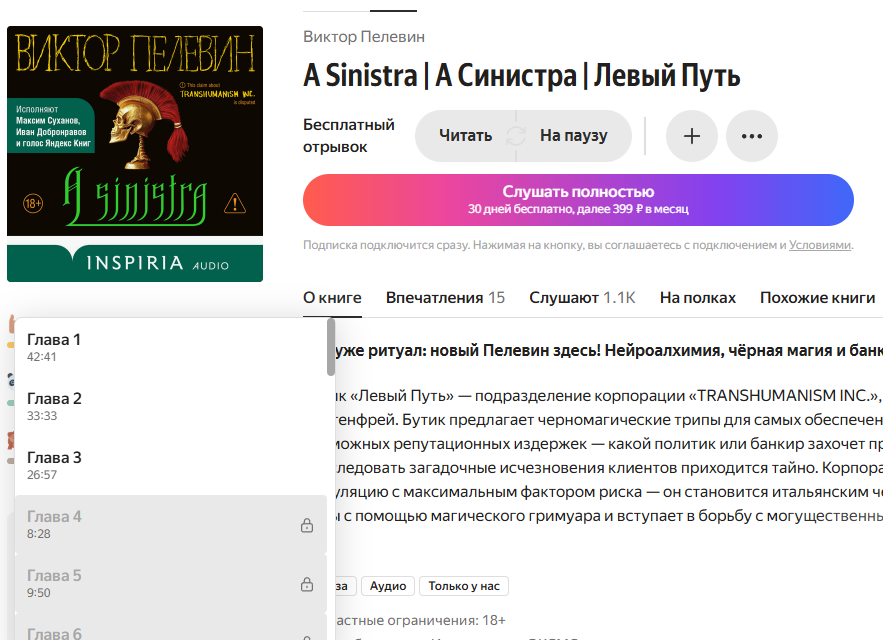Click the plus add-to-shelf icon
The height and width of the screenshot is (640, 883).
click(692, 136)
